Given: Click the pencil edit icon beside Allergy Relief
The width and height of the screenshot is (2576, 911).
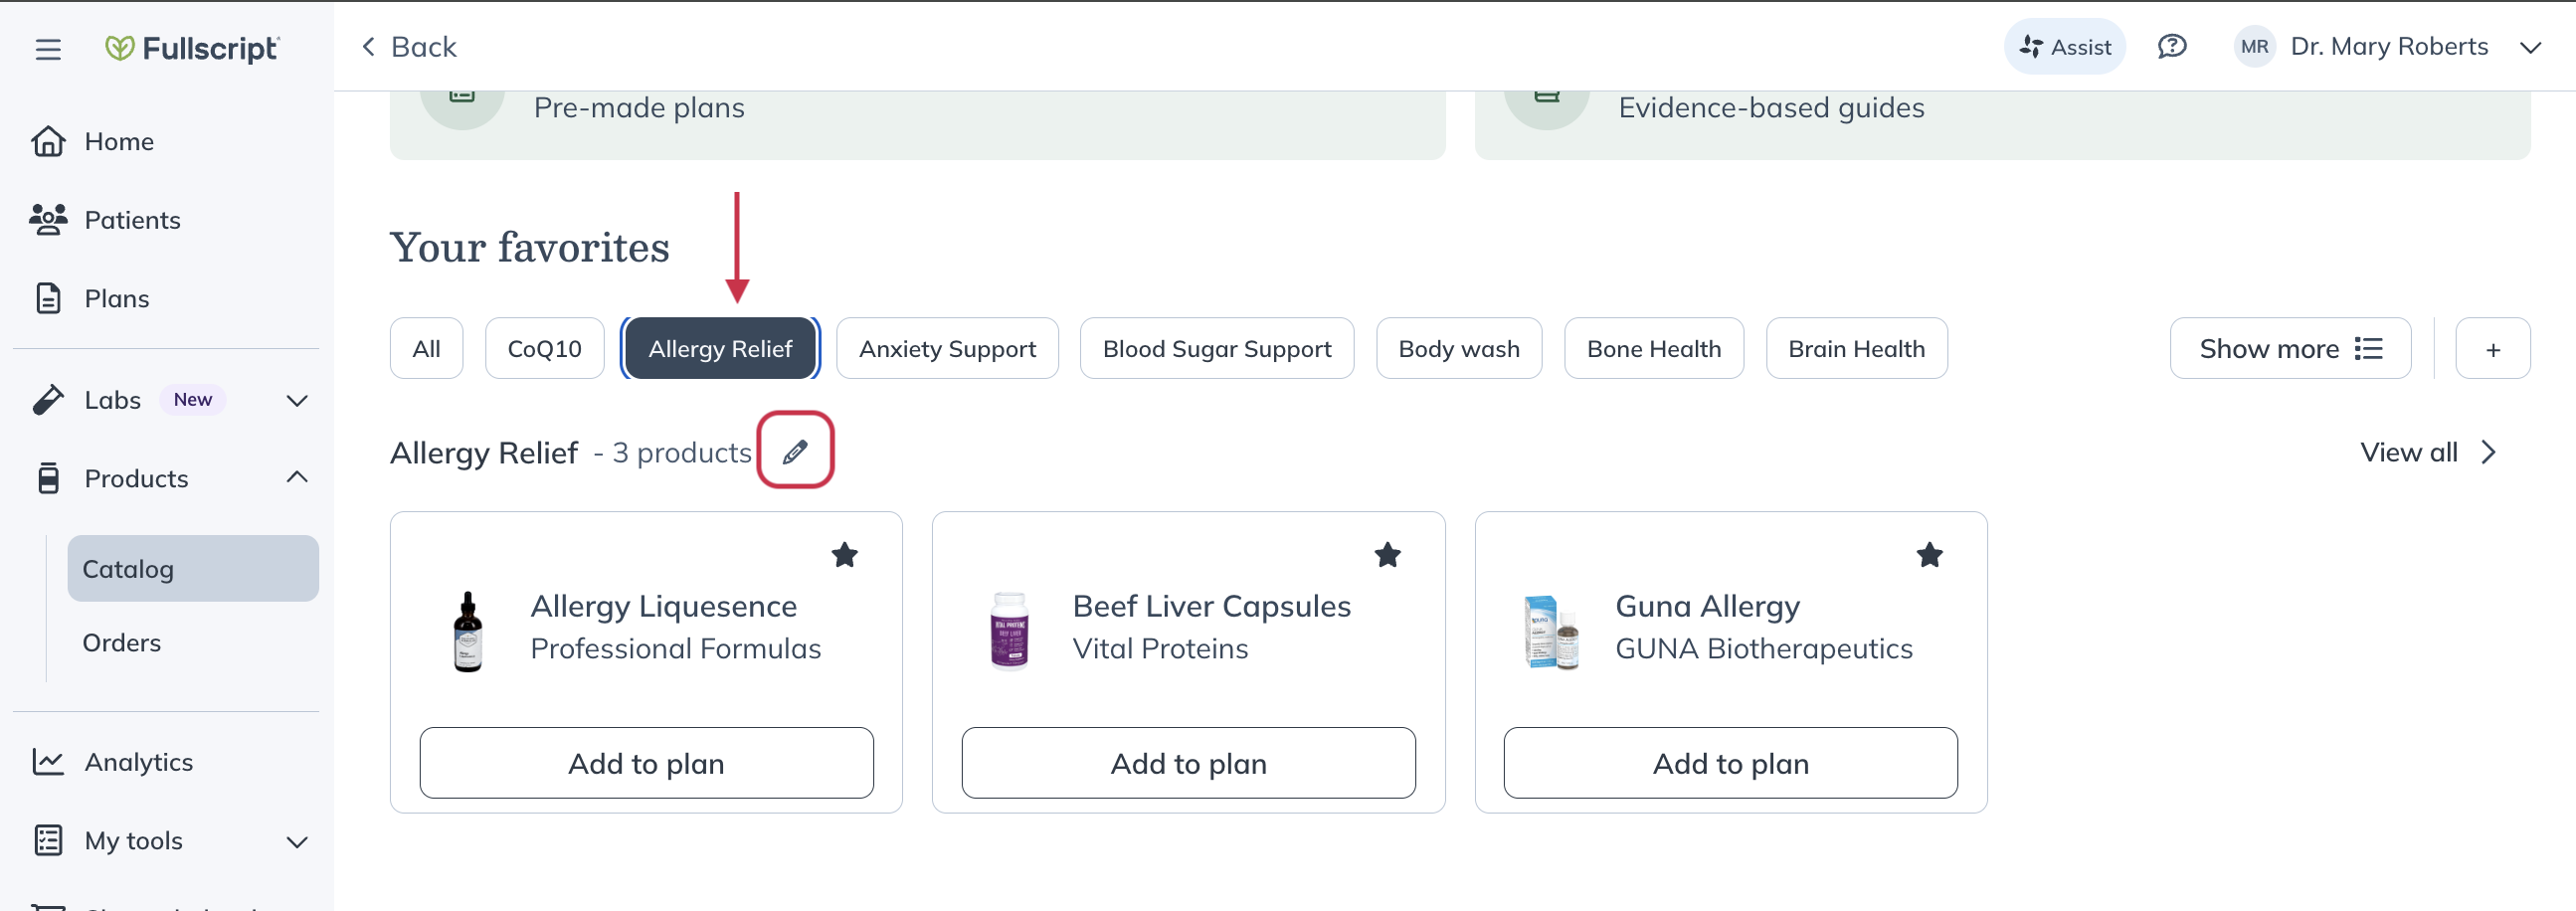Looking at the screenshot, I should click(795, 452).
